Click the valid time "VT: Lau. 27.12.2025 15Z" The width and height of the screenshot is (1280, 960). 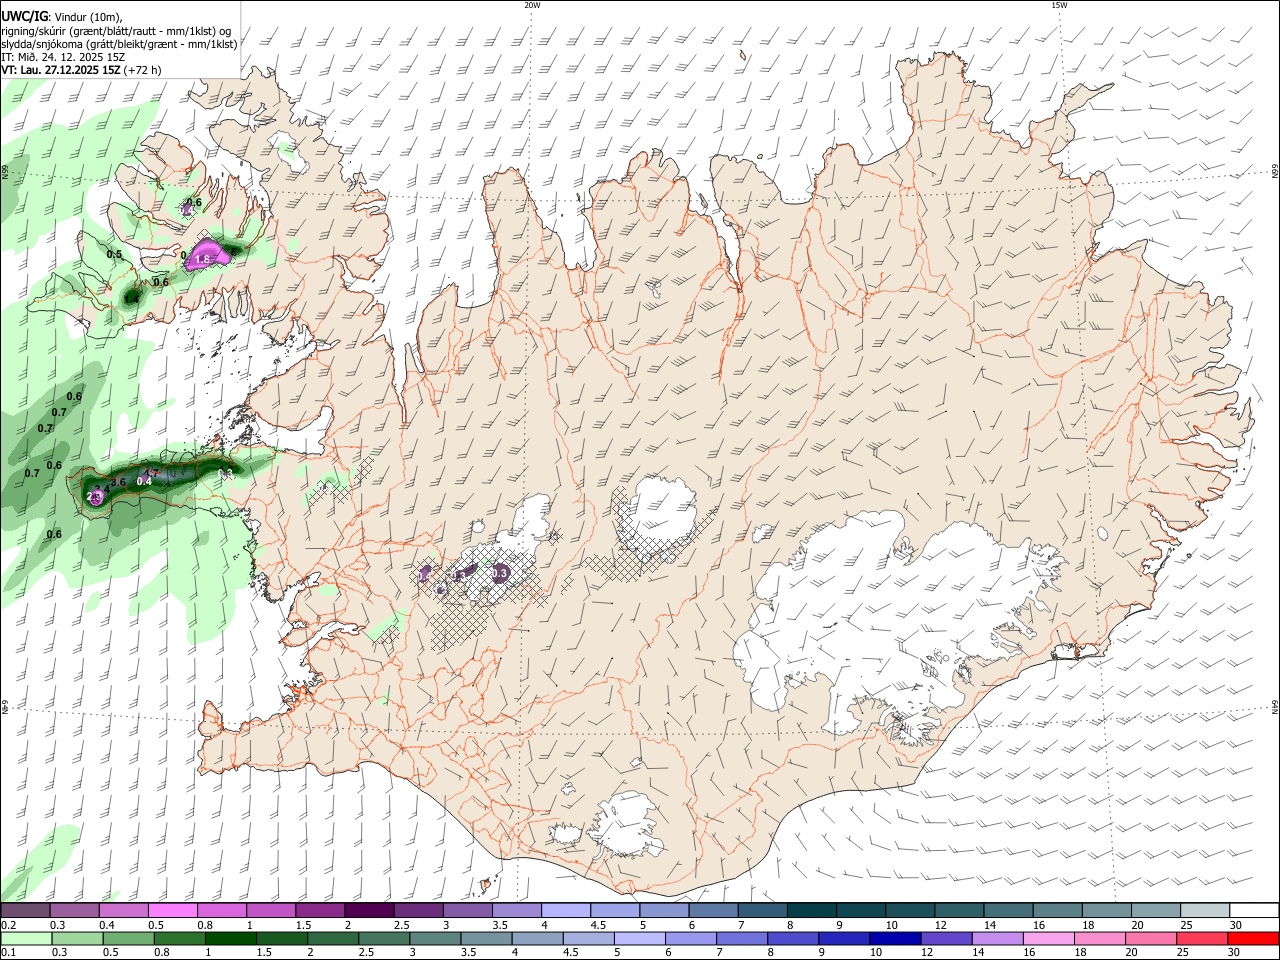tap(61, 71)
